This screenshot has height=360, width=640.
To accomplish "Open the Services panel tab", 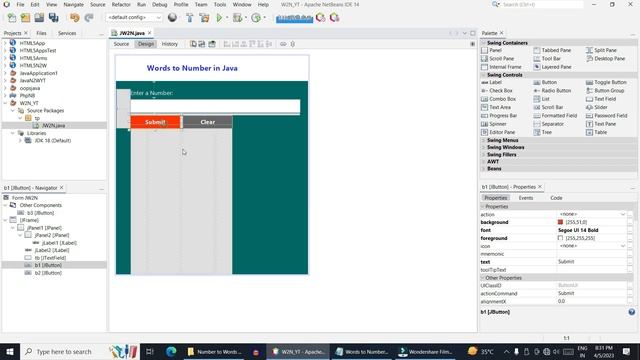I will point(67,33).
